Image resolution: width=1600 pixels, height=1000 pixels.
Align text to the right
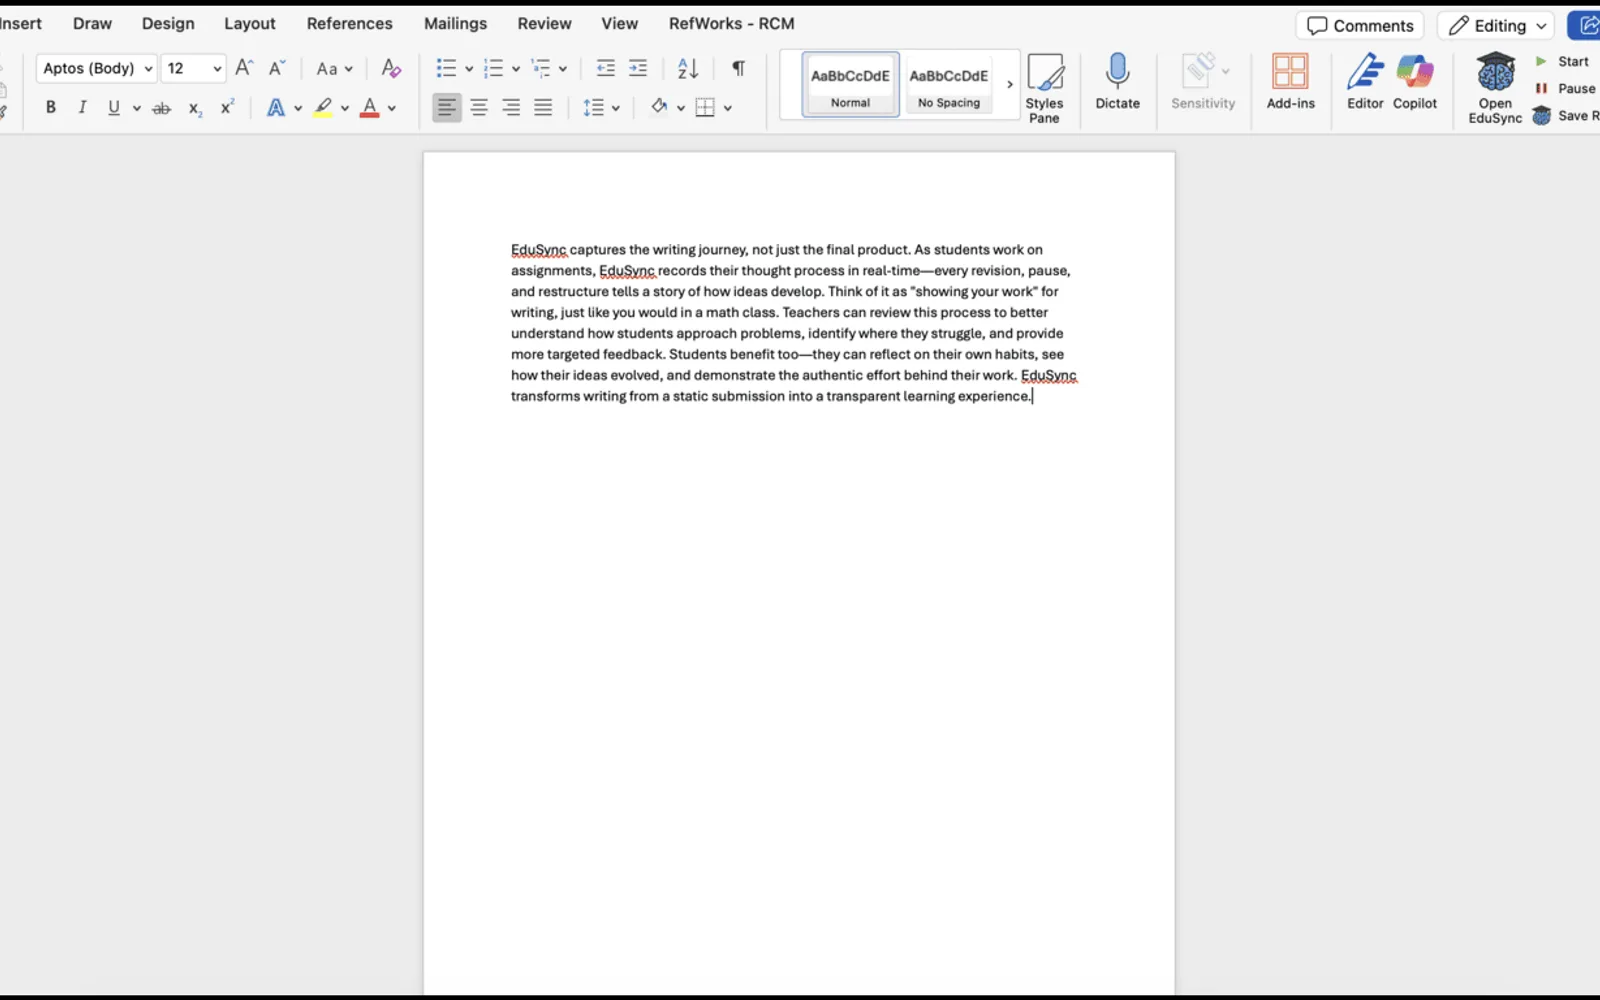[511, 107]
